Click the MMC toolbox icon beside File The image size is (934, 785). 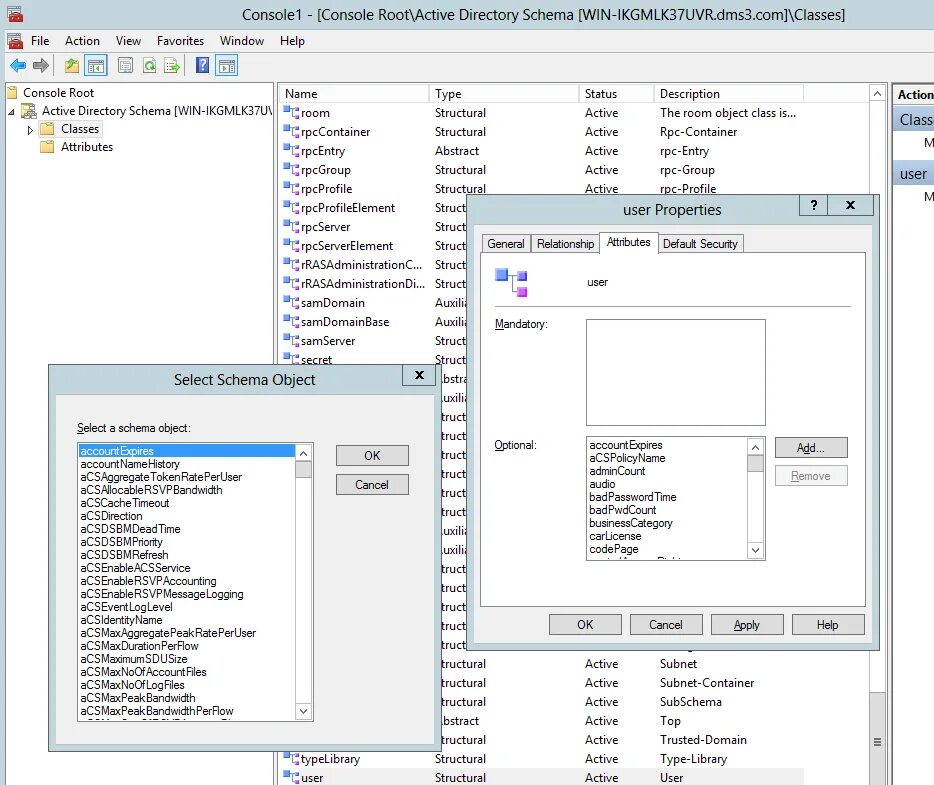(15, 41)
